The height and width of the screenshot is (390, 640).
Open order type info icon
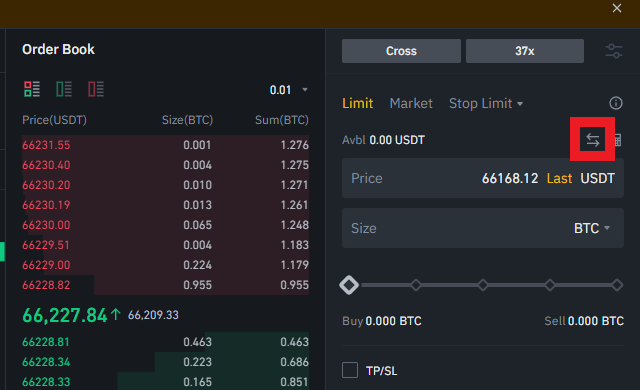[616, 103]
